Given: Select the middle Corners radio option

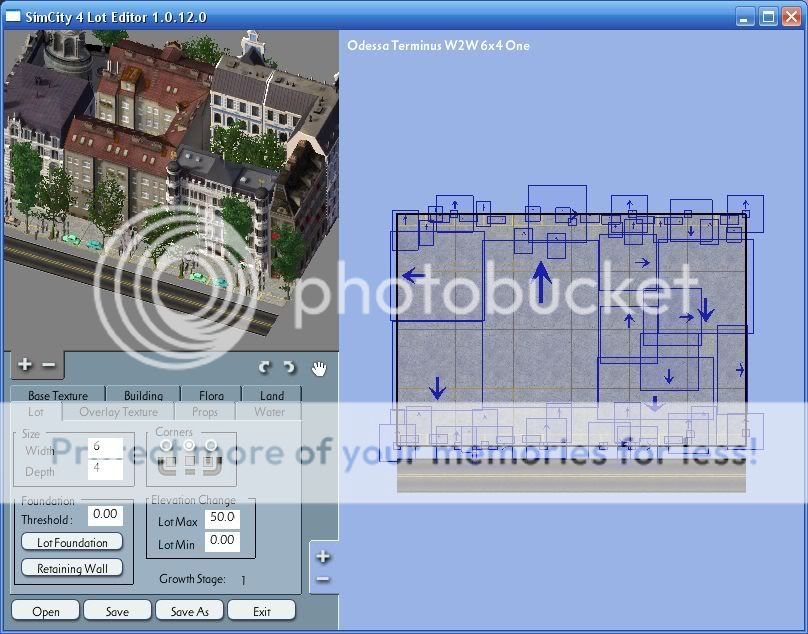Looking at the screenshot, I should 189,445.
